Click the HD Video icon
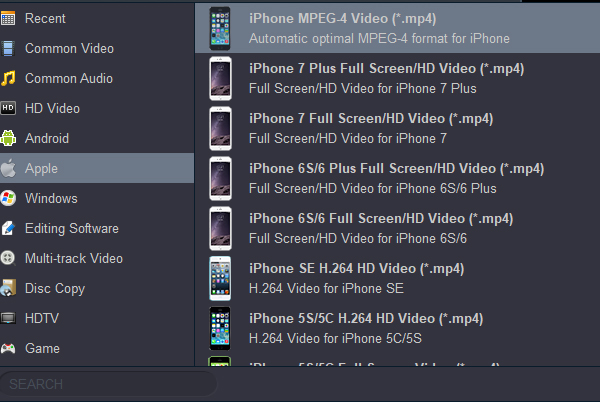 (9, 108)
